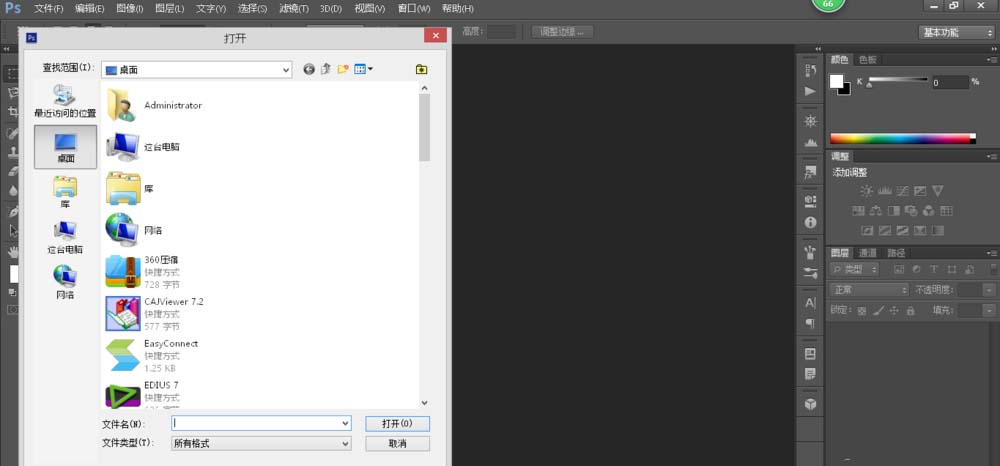
Task: Open the 3D cube panel icon
Action: [x=810, y=404]
